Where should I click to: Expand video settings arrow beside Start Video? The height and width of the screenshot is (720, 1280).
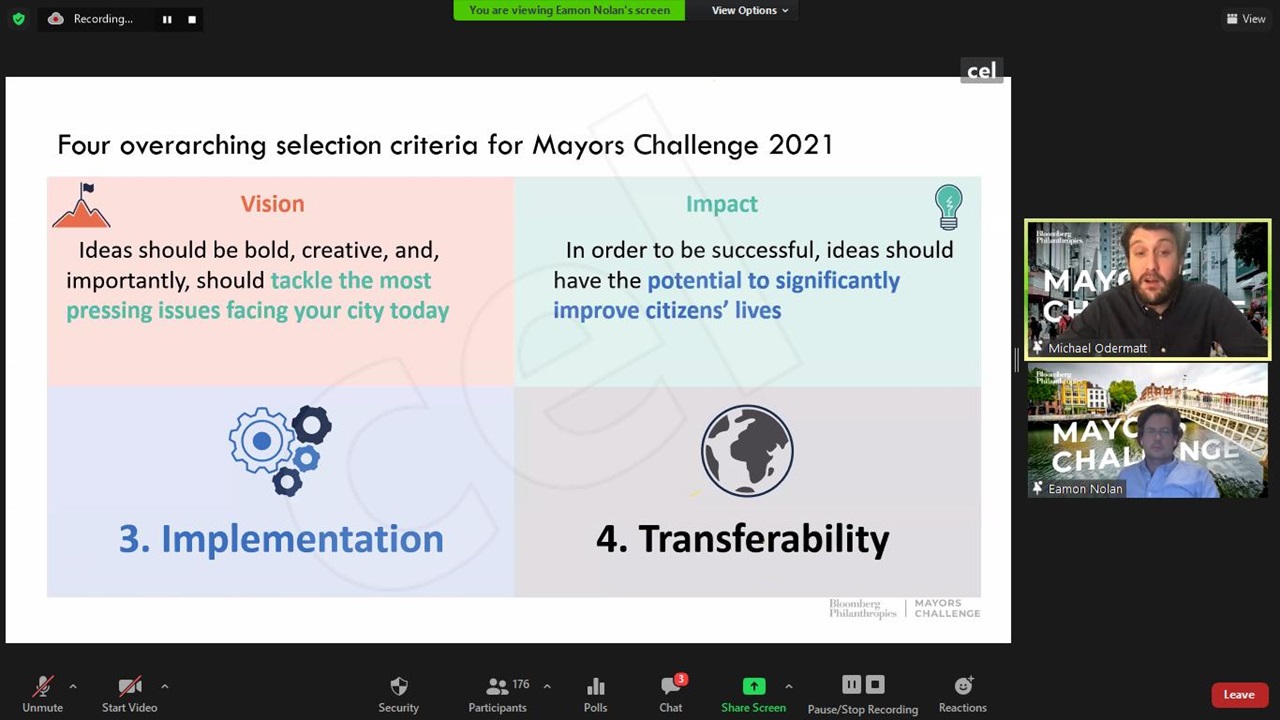coord(164,686)
